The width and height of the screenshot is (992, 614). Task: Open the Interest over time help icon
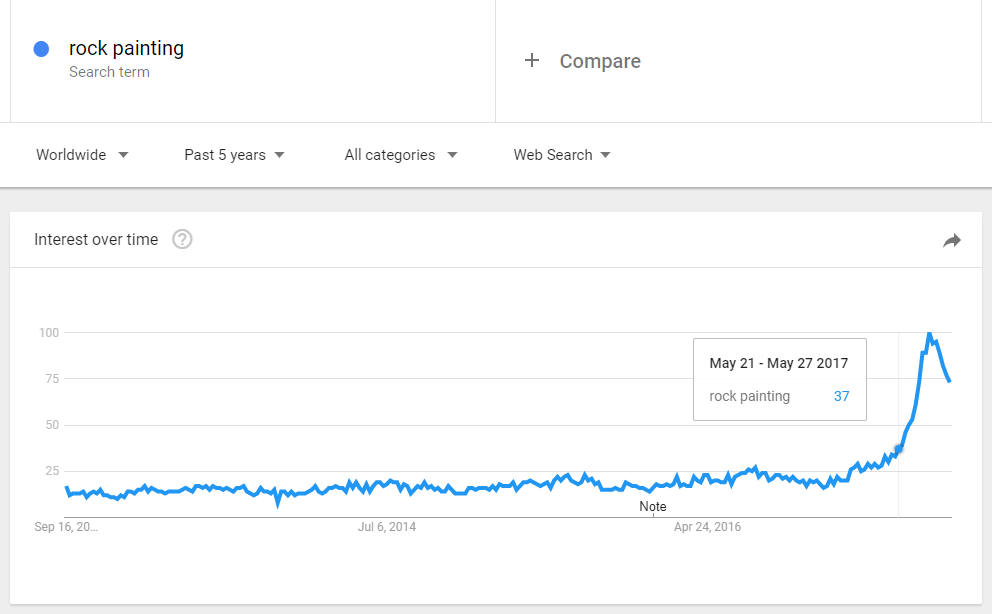click(182, 239)
